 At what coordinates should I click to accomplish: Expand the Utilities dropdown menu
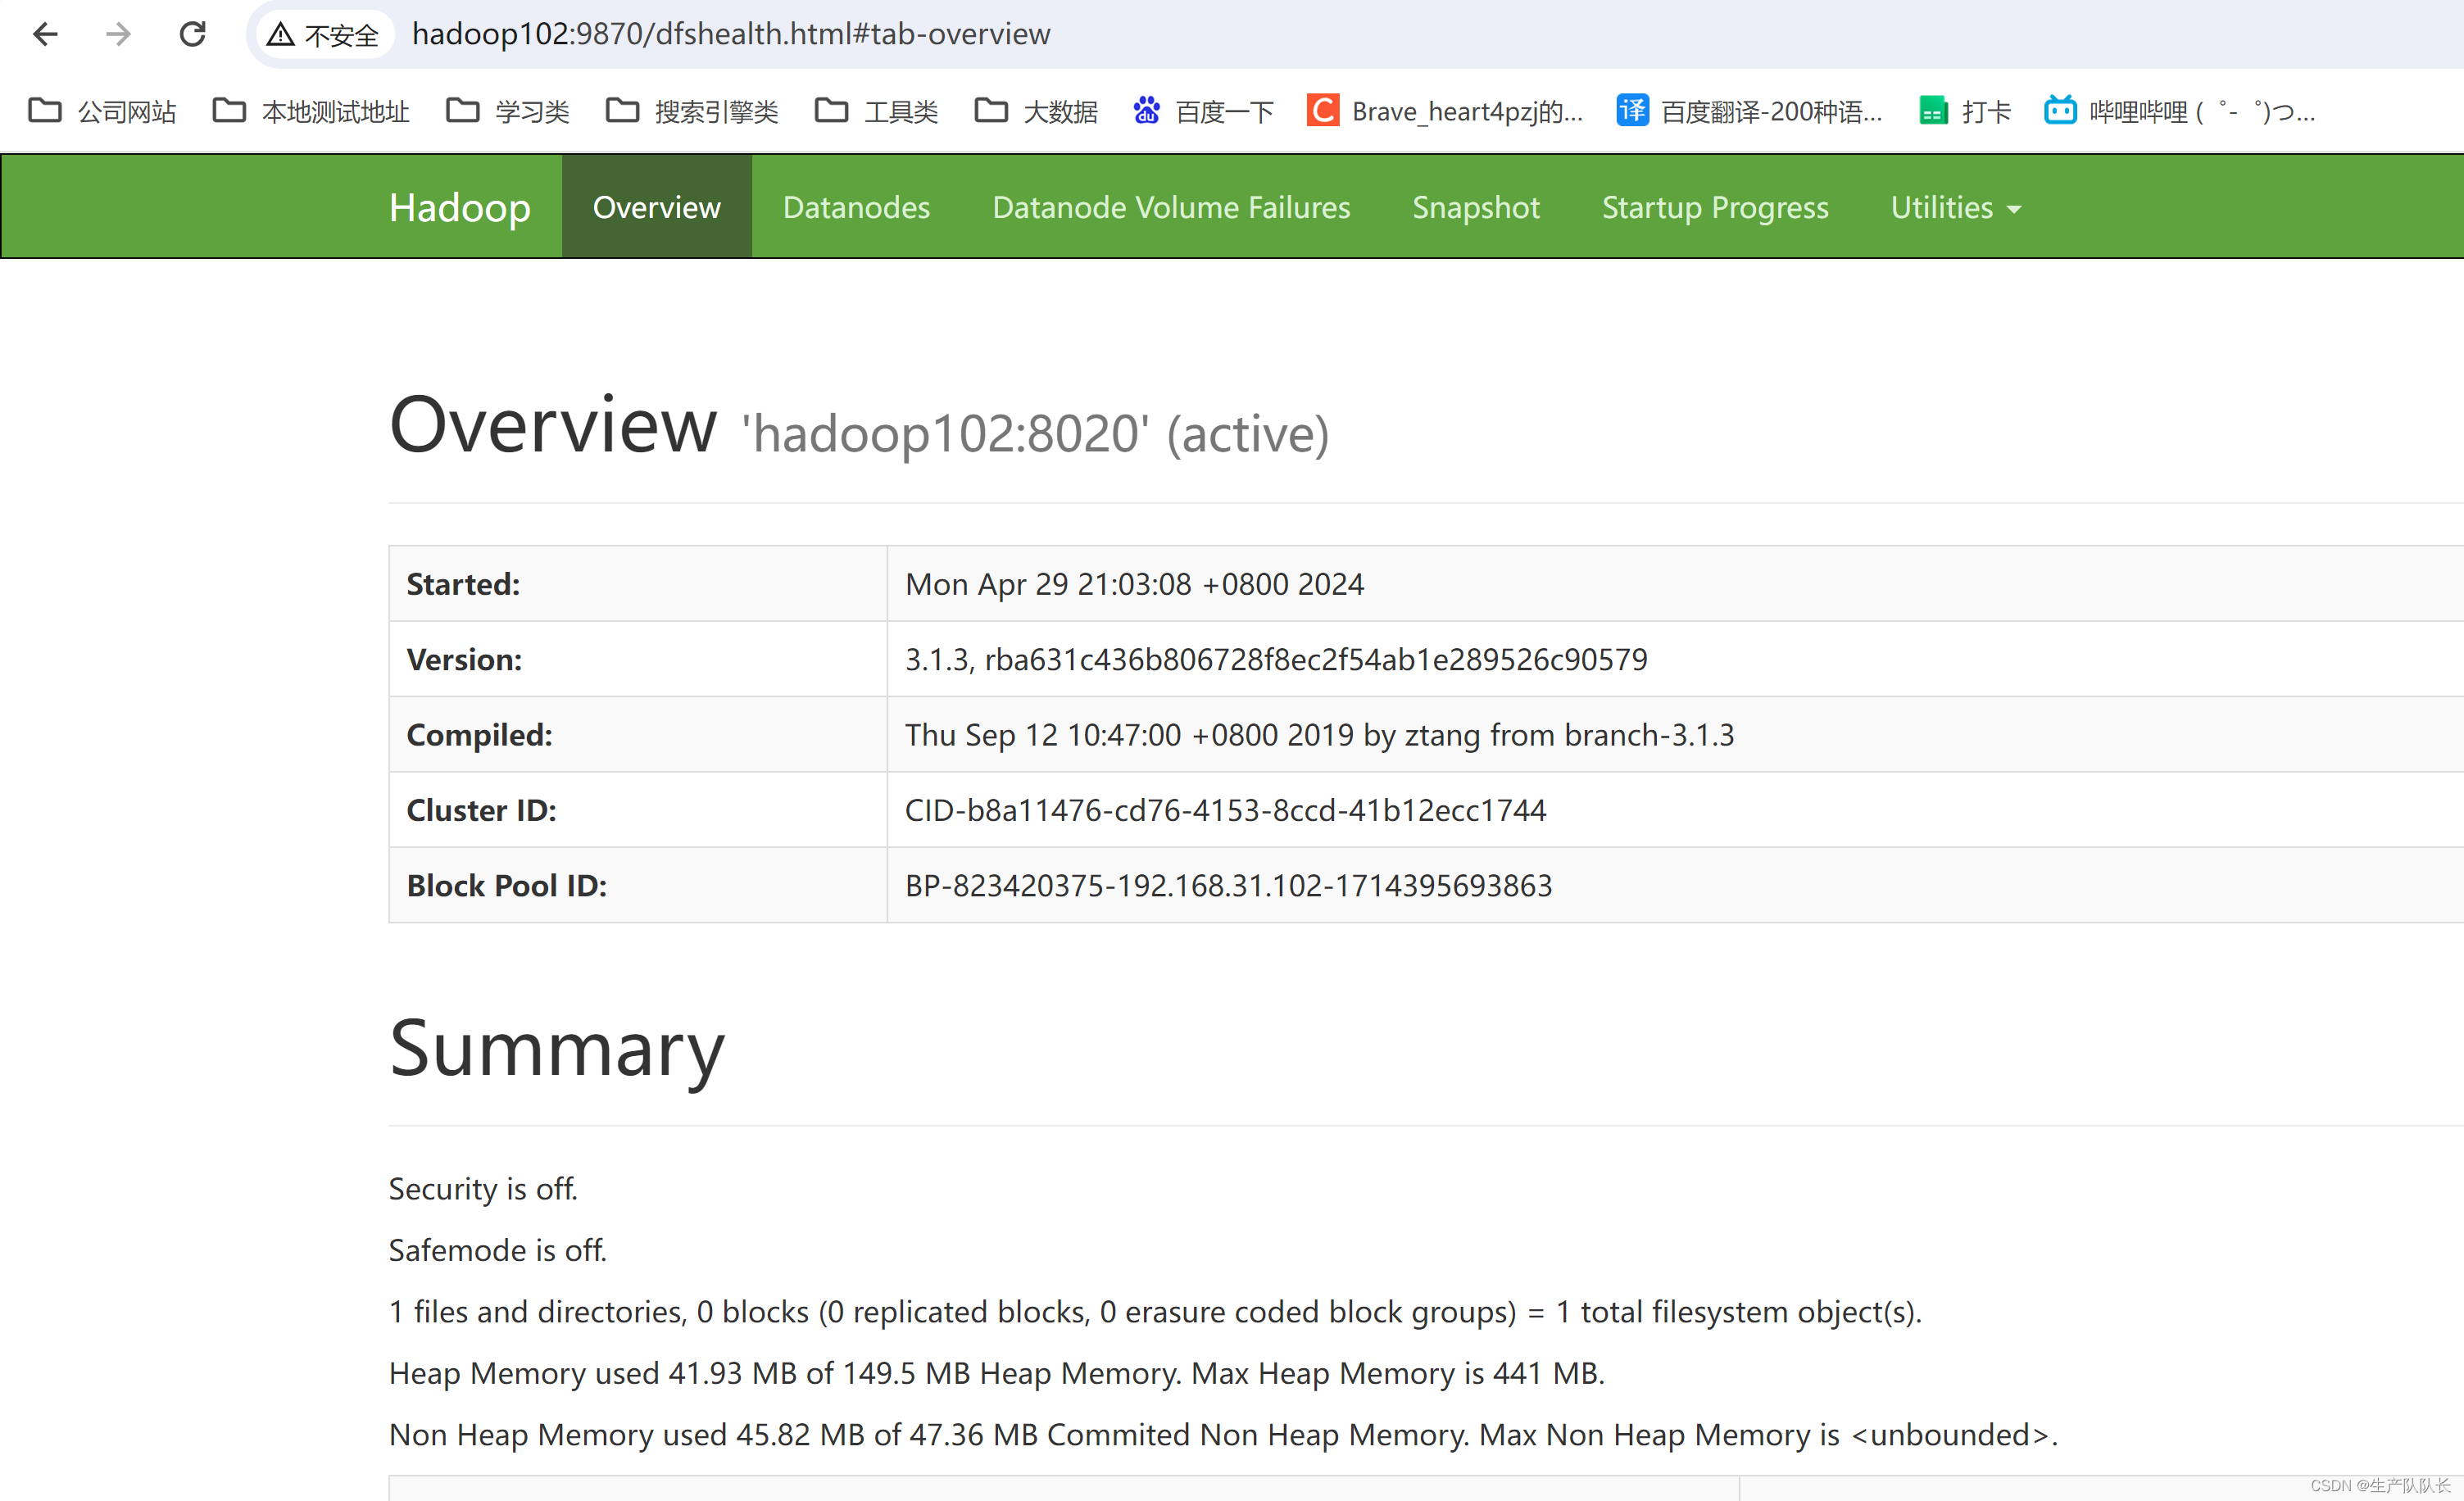click(1955, 207)
